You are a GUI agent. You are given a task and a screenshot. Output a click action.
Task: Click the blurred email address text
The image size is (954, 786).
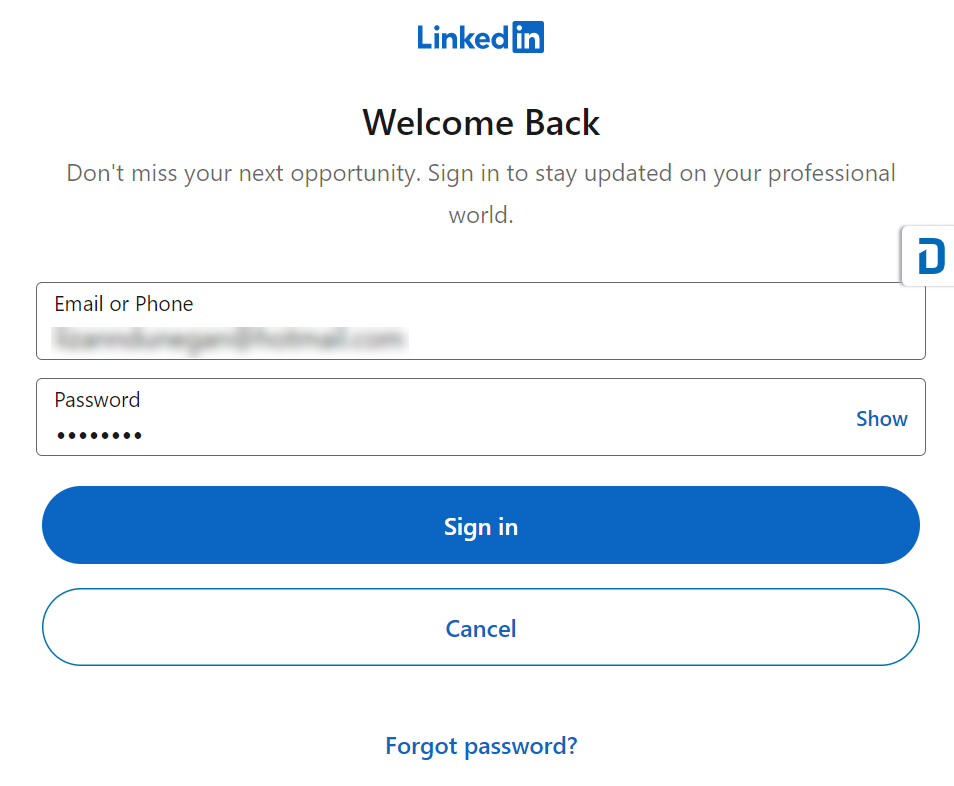[229, 339]
